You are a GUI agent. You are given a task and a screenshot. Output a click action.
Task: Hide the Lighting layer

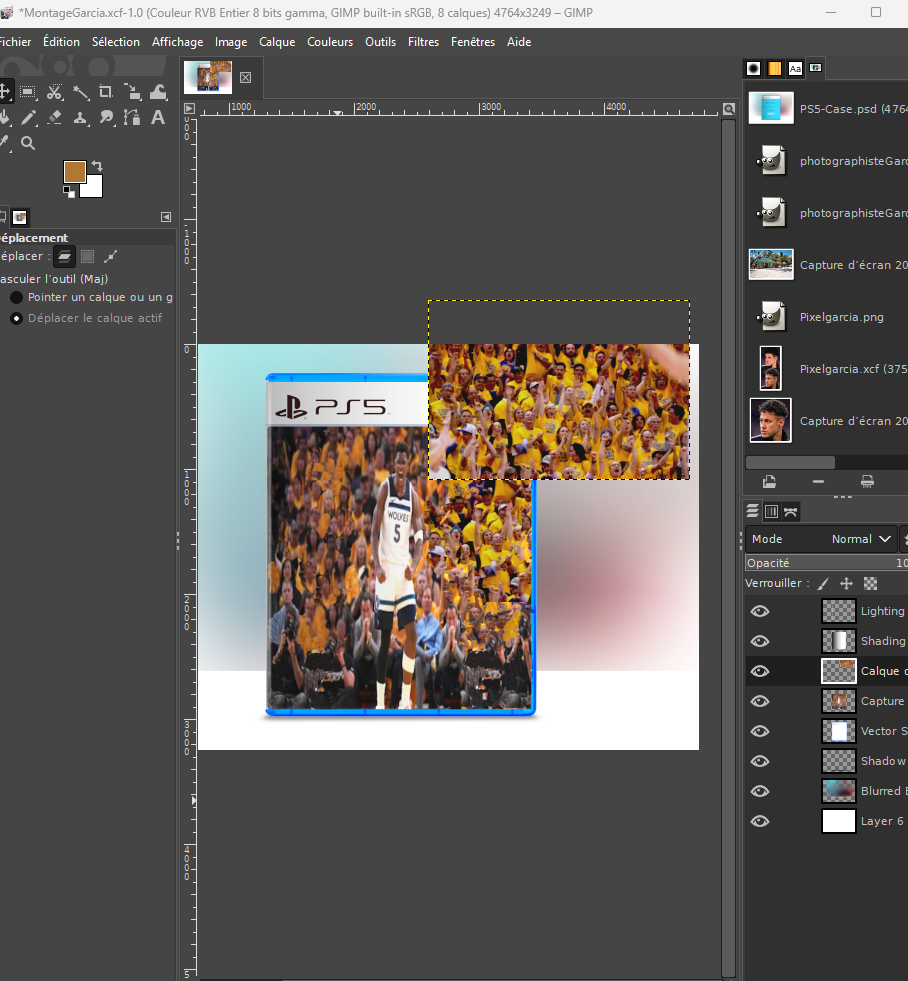pos(760,611)
